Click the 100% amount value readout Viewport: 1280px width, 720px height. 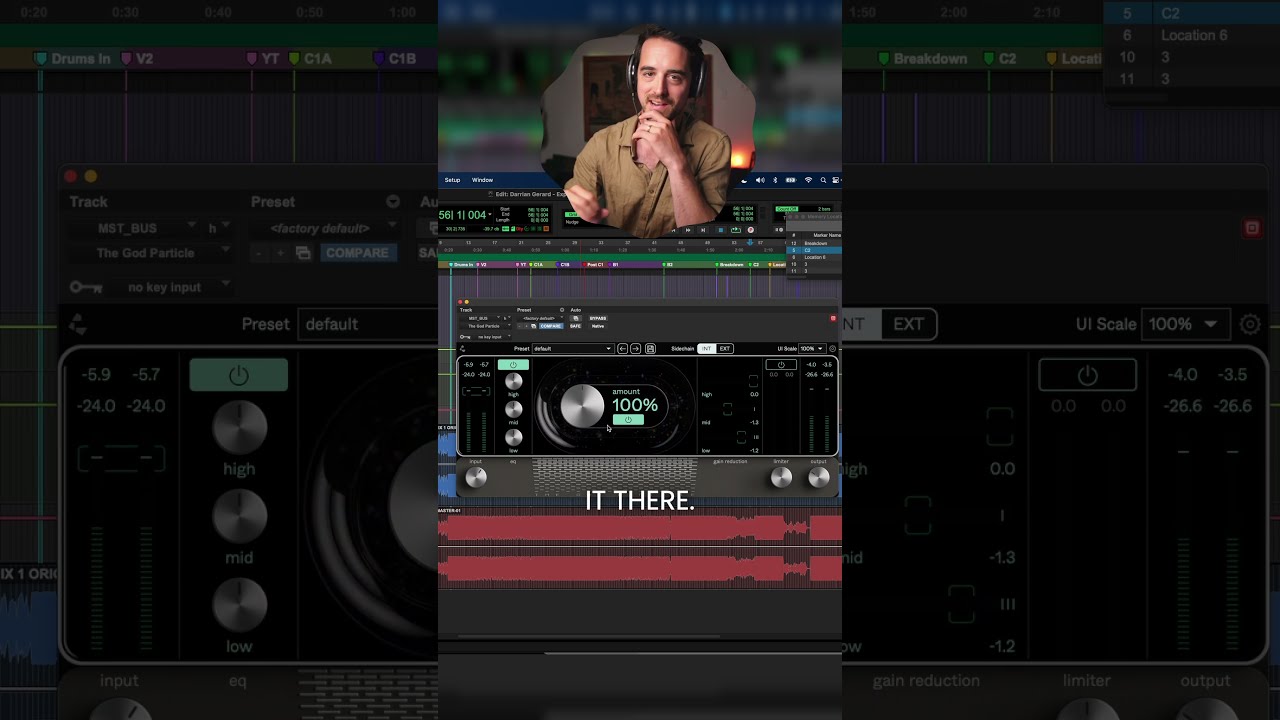[x=635, y=405]
